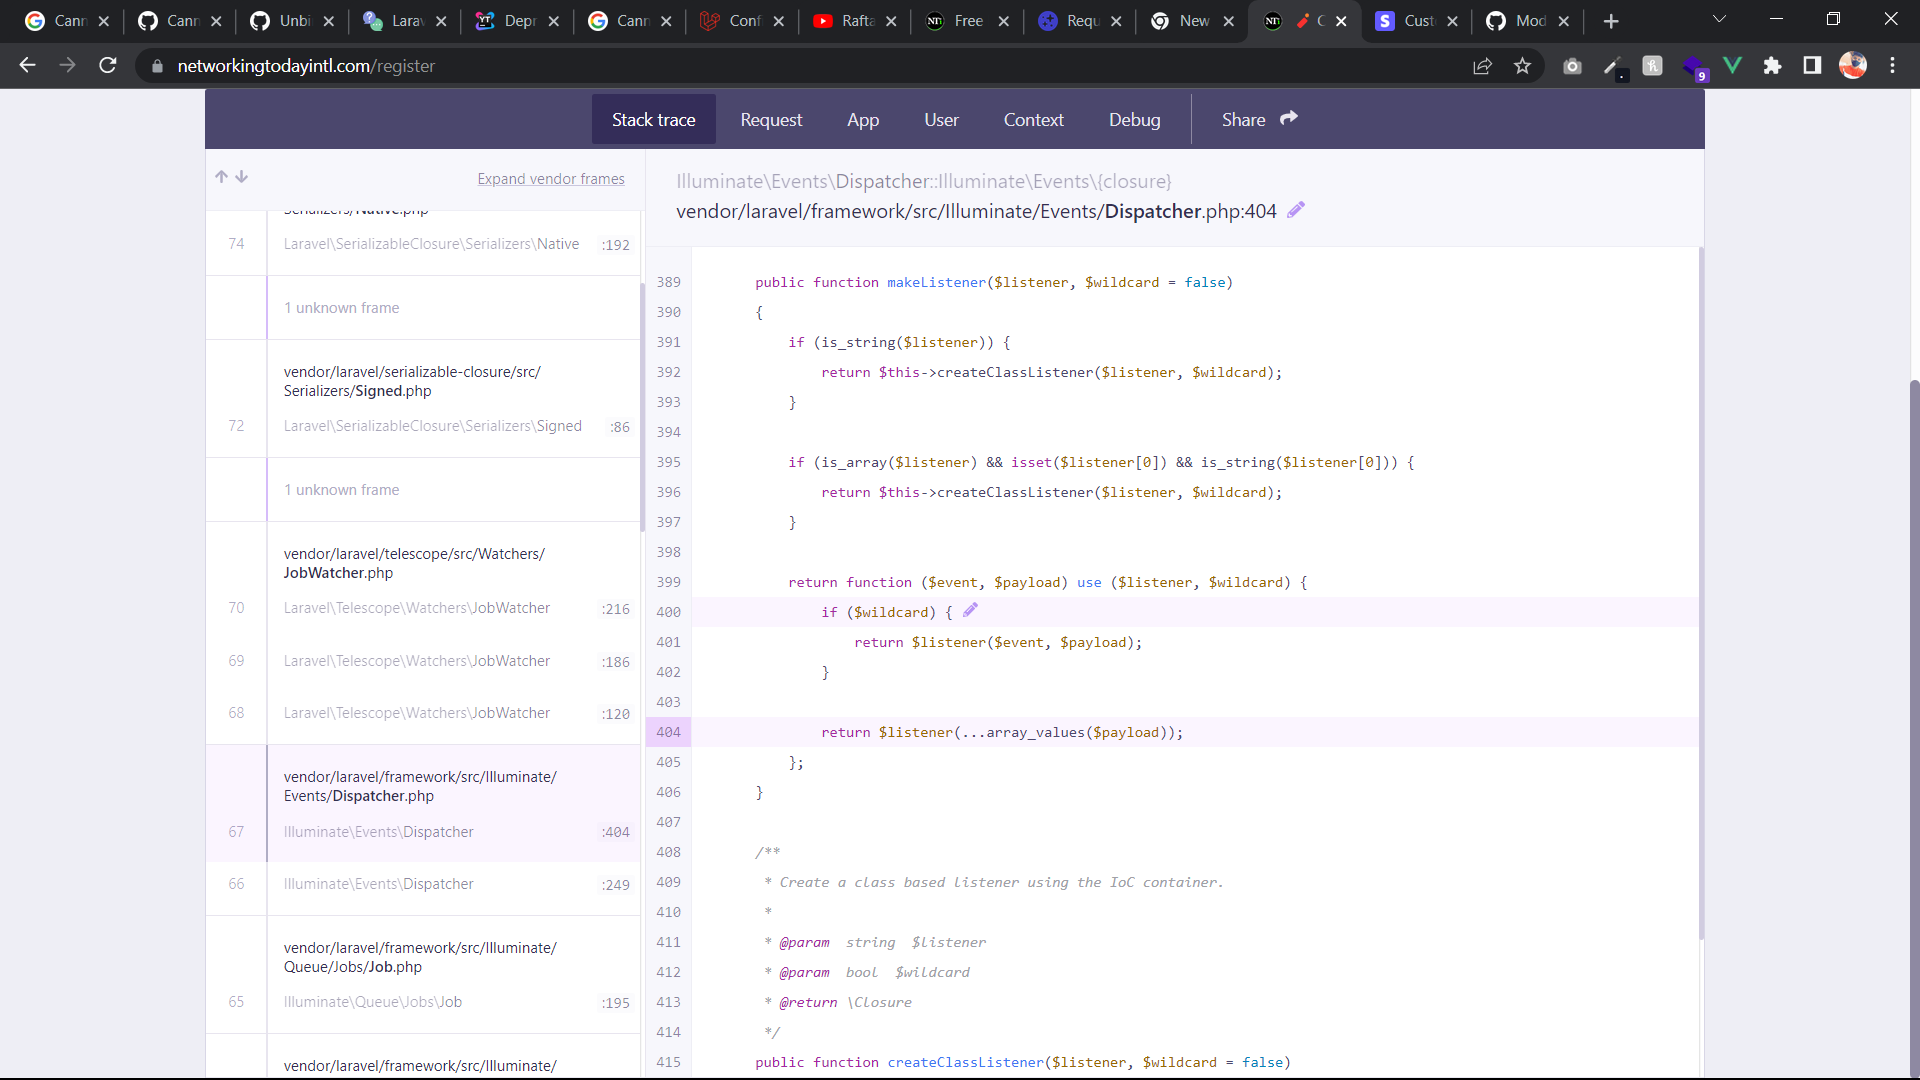Click the Share button with arrow icon
Image resolution: width=1920 pixels, height=1080 pixels.
point(1259,119)
